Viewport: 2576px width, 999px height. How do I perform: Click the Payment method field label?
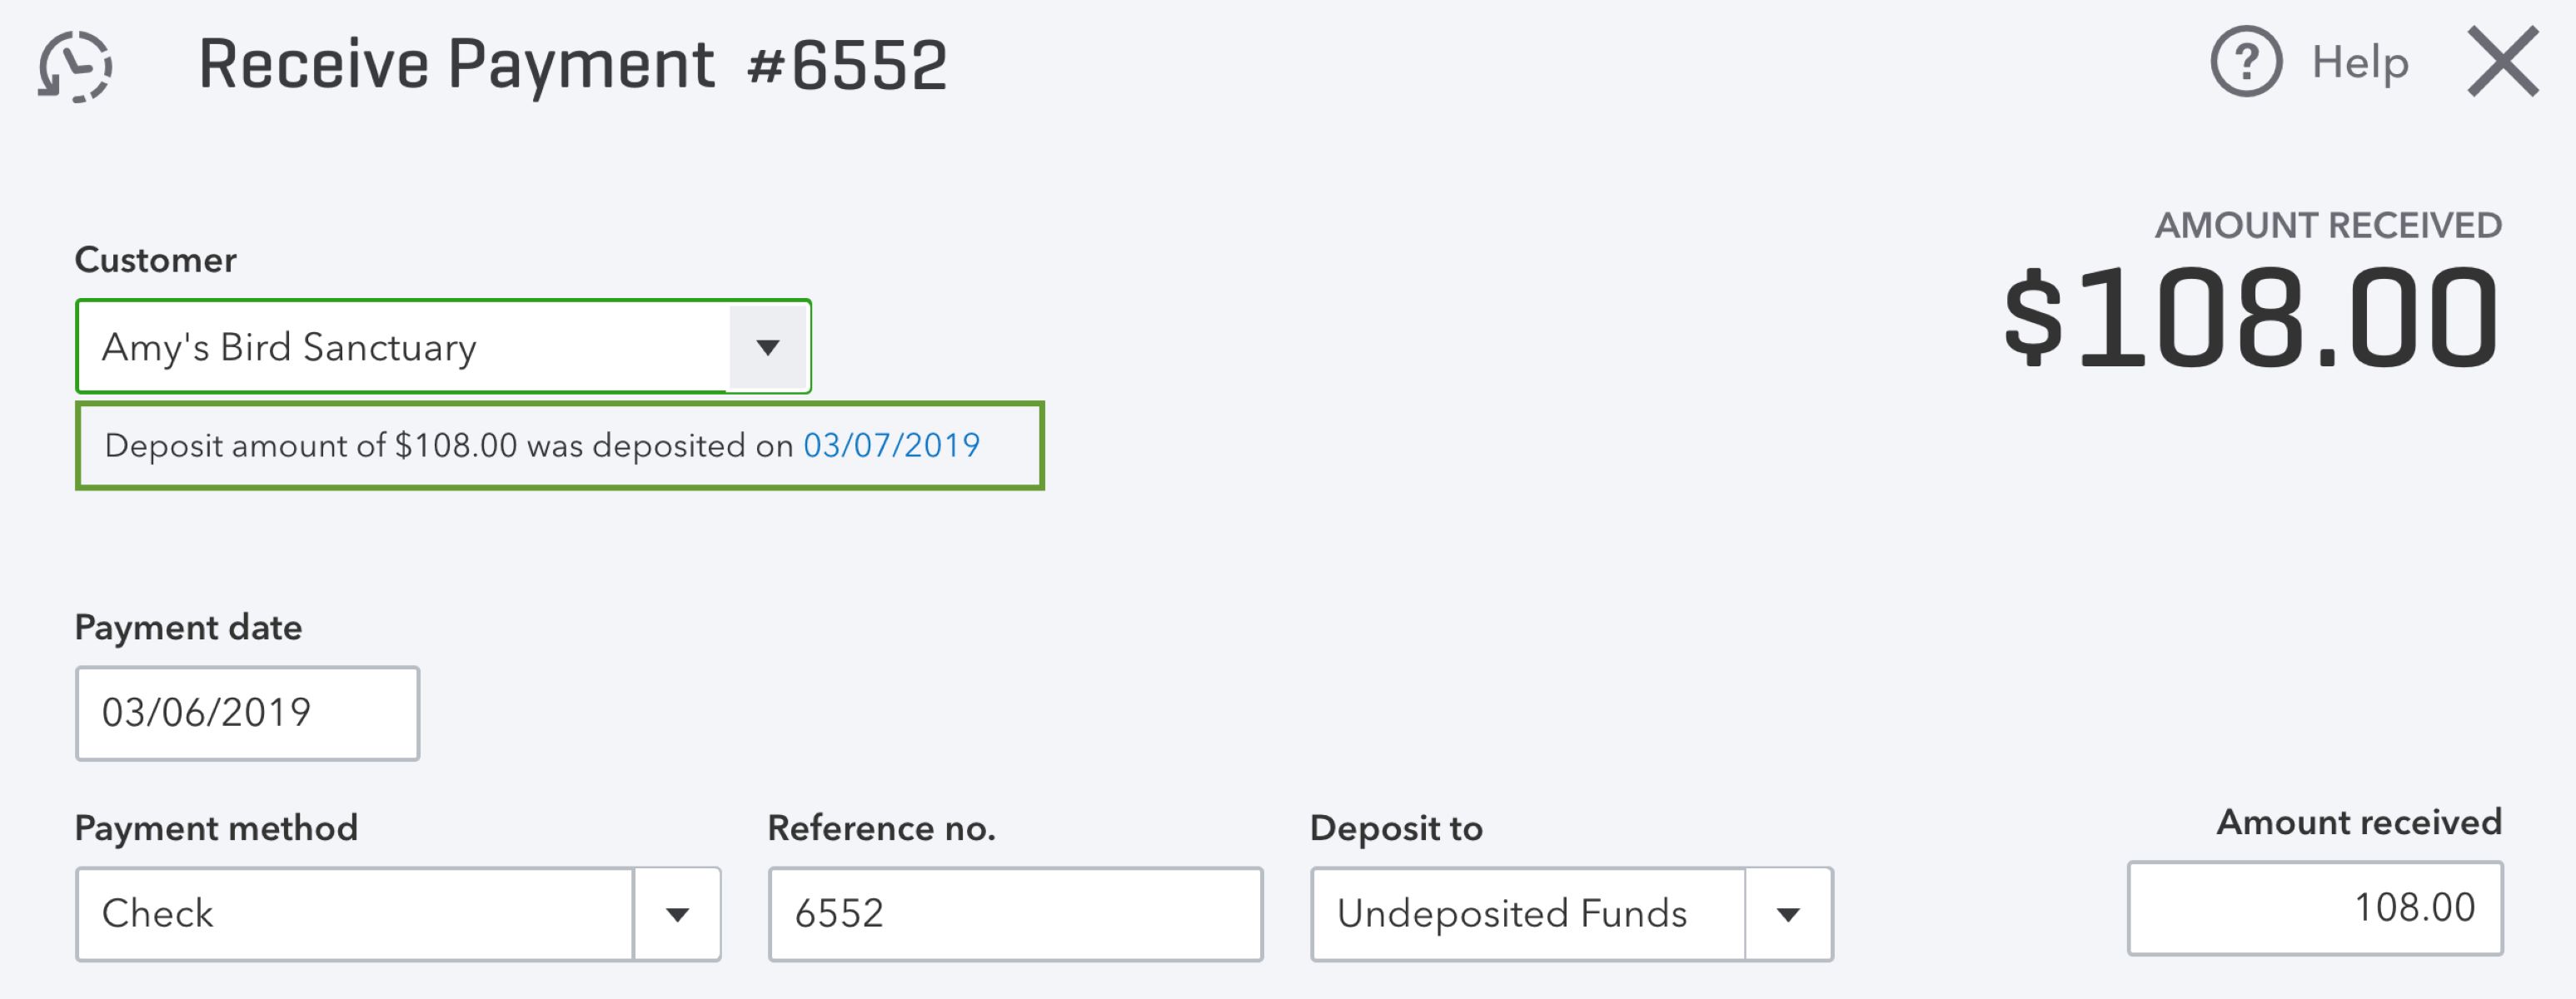[x=216, y=827]
